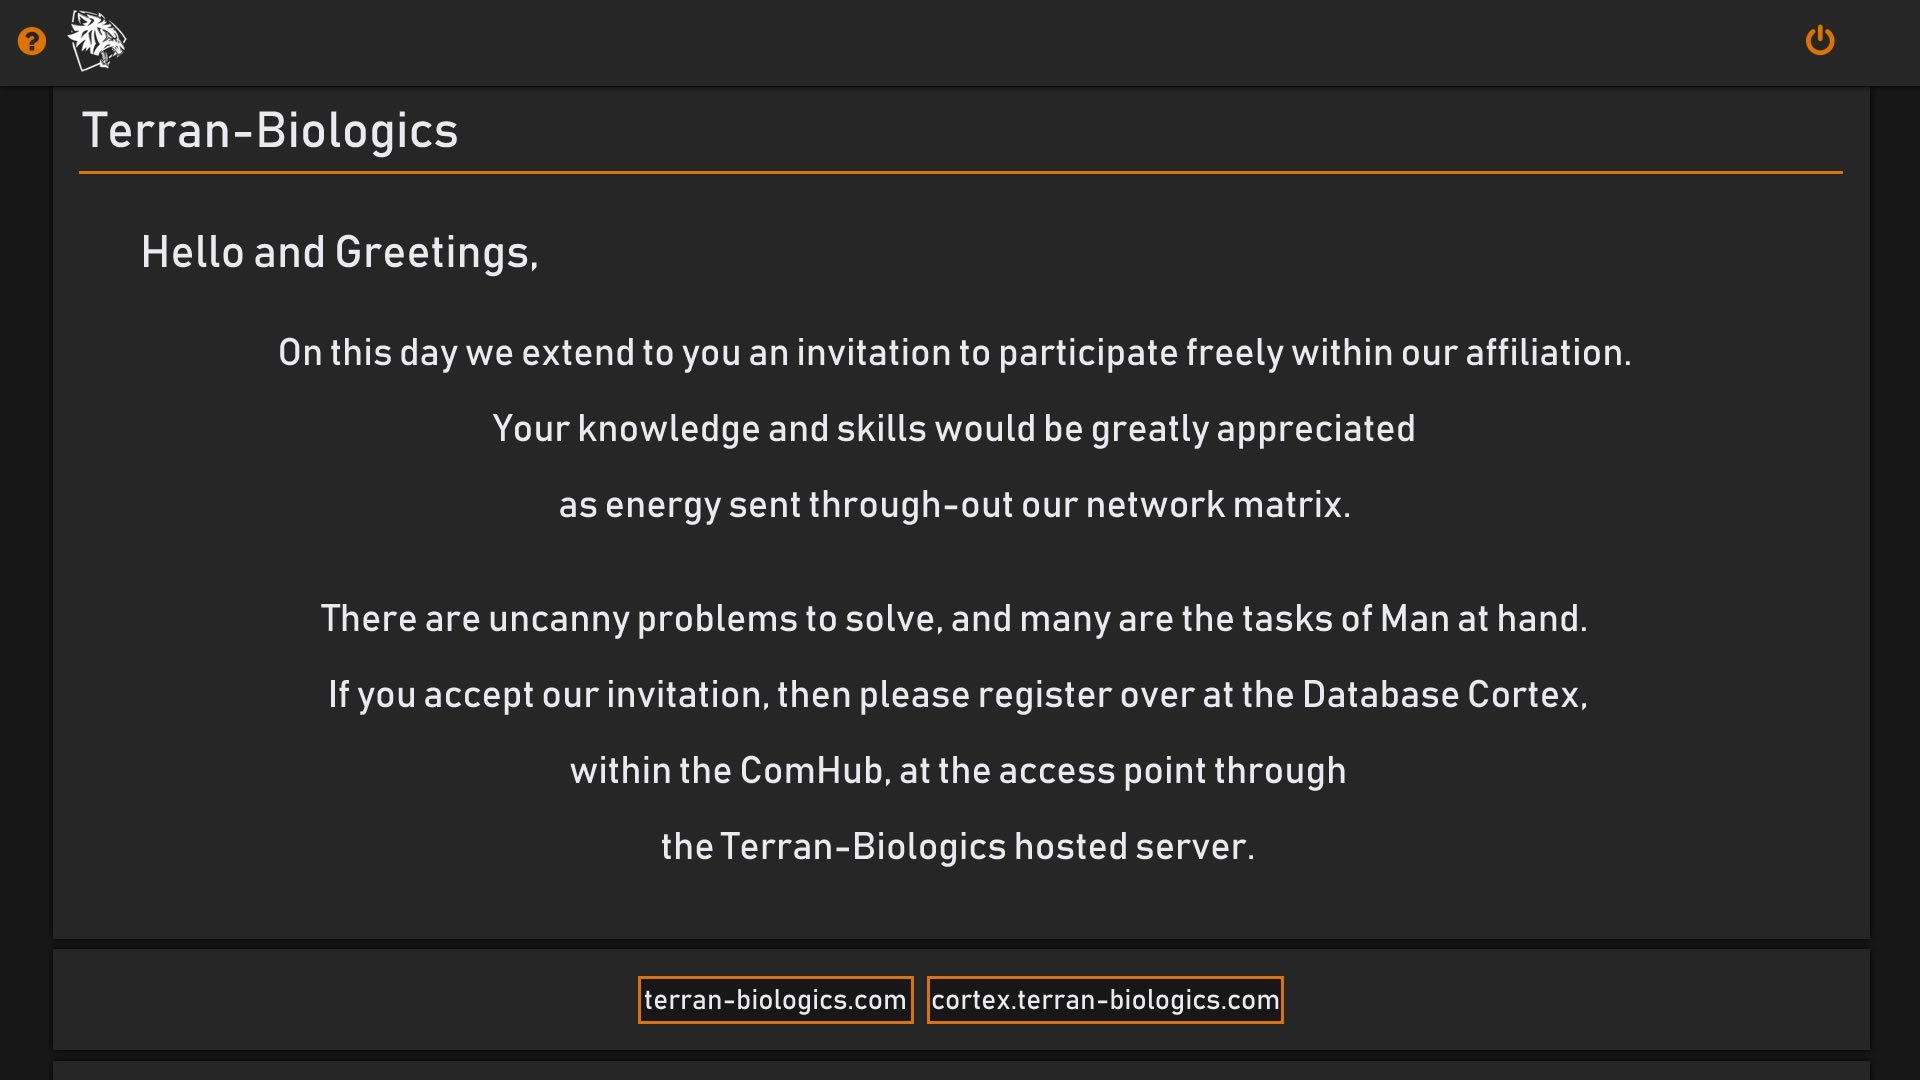Click the "If you accept our invitation" line
The width and height of the screenshot is (1920, 1080).
(957, 695)
